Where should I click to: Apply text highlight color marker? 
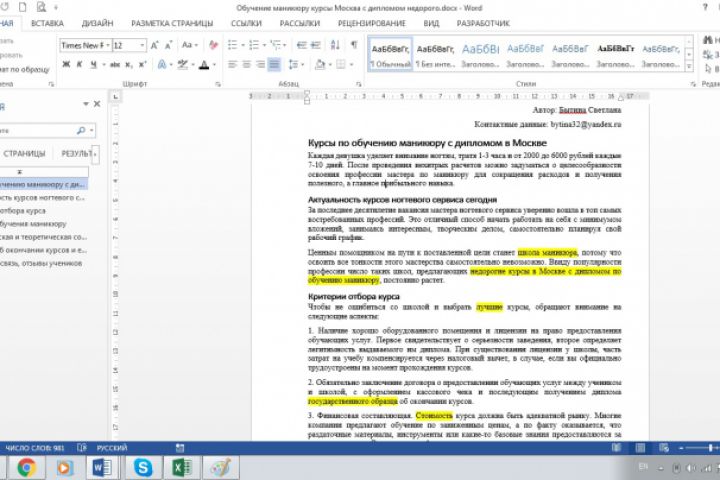[183, 64]
